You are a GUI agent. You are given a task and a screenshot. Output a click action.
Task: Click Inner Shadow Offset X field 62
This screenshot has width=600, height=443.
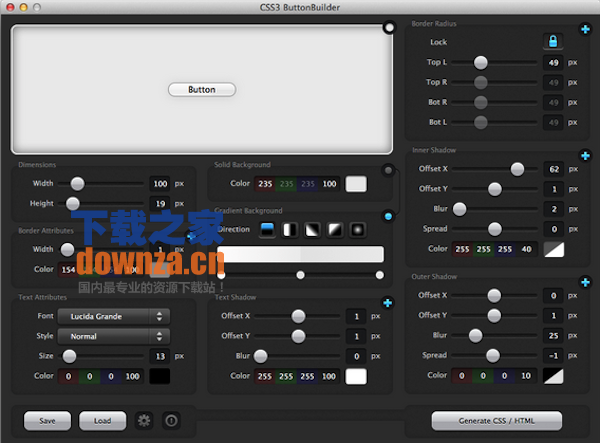point(554,169)
